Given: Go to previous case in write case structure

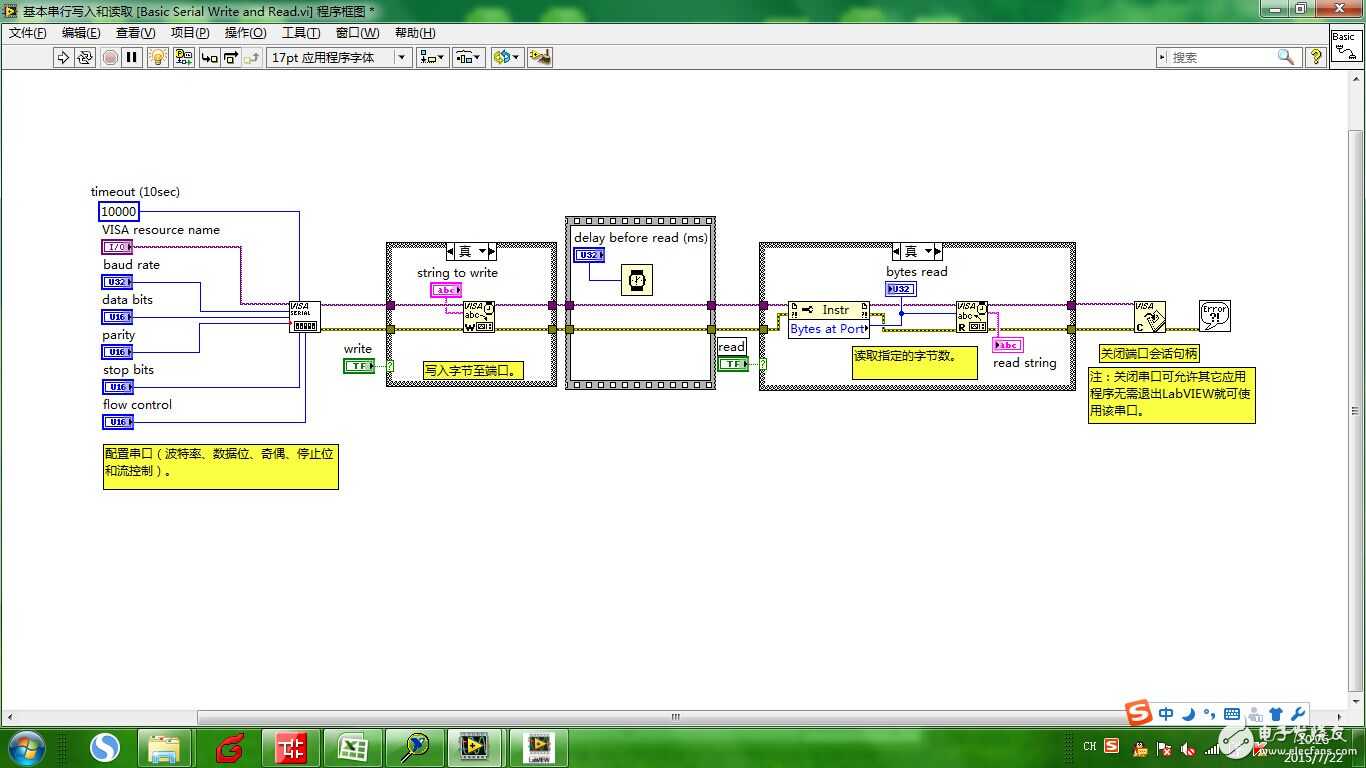Looking at the screenshot, I should coord(451,252).
